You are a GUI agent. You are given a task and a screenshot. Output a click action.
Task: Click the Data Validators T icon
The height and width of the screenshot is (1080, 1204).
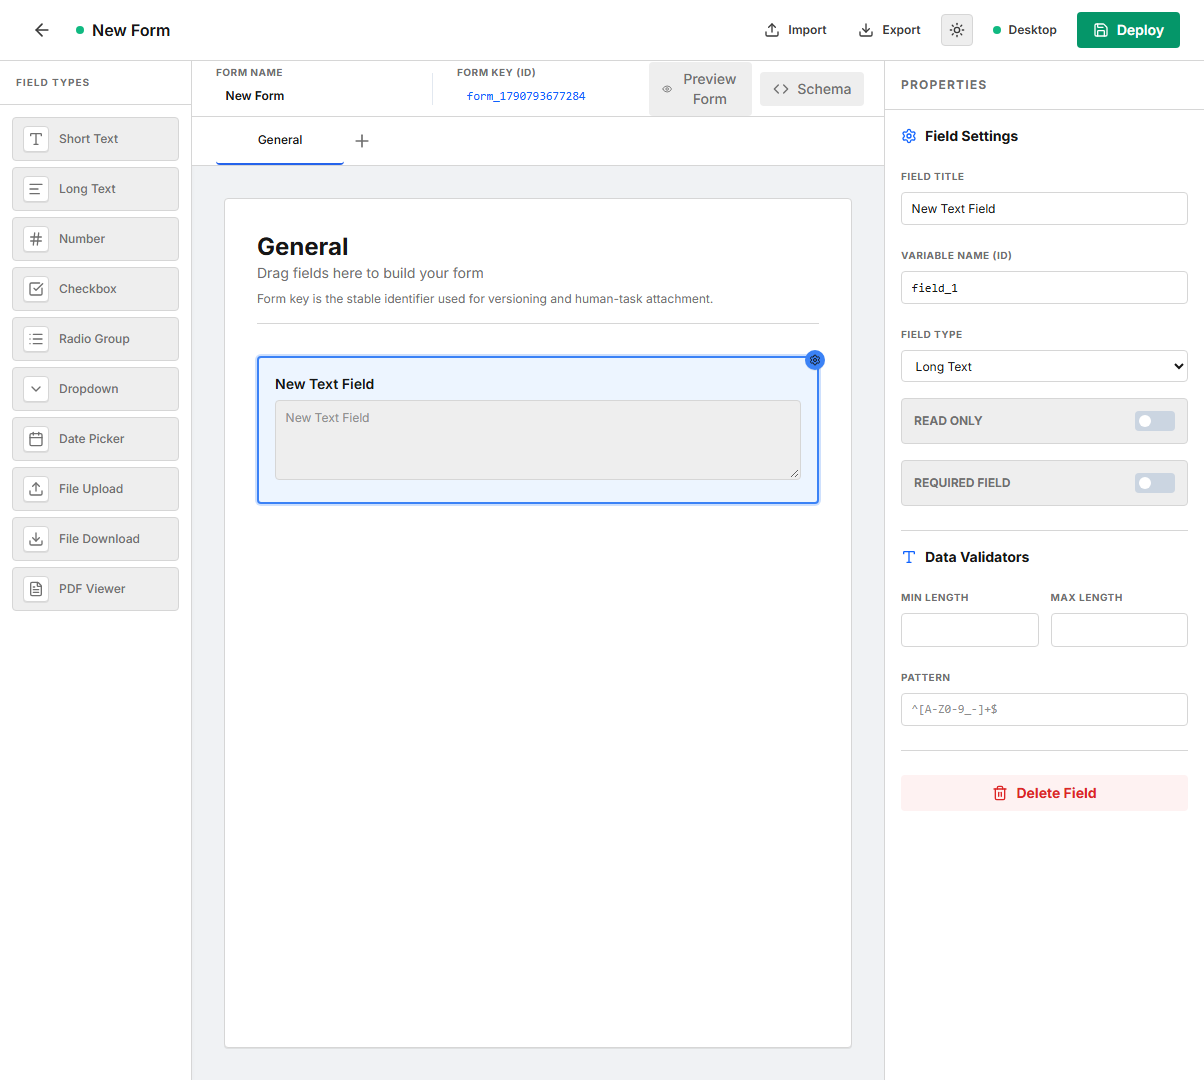pos(909,557)
